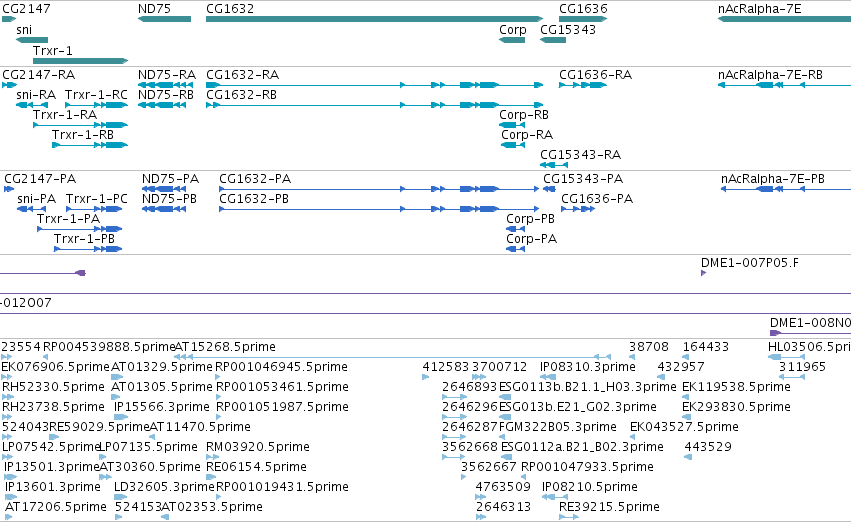
Task: Select the ESG0113b.B21.1_H03.3prime EST
Action: click(x=588, y=387)
